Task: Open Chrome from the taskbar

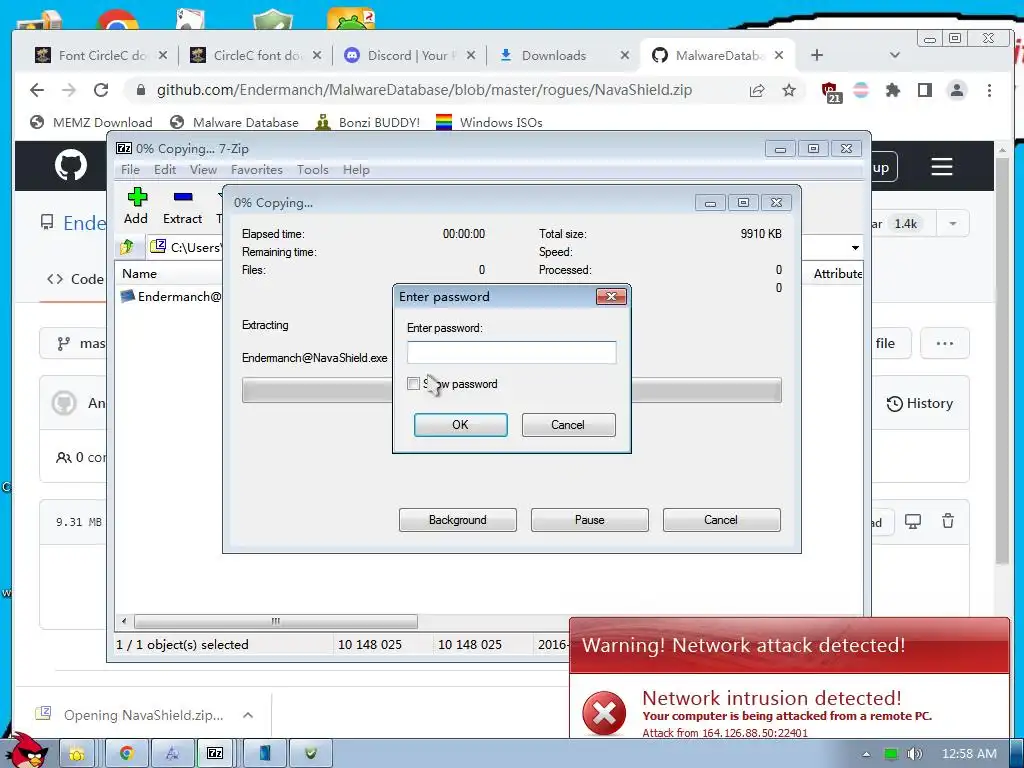Action: coord(126,754)
